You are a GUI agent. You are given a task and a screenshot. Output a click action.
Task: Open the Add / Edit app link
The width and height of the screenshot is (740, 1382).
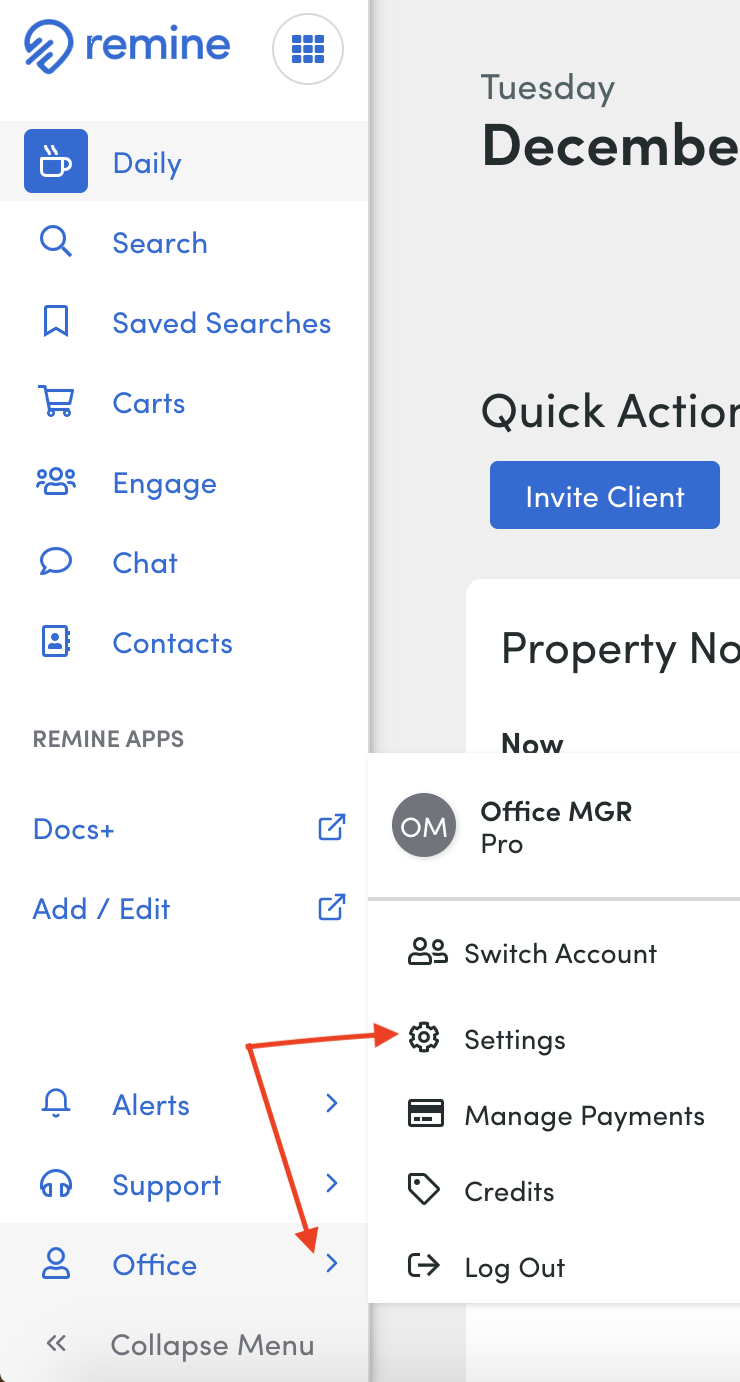[102, 909]
